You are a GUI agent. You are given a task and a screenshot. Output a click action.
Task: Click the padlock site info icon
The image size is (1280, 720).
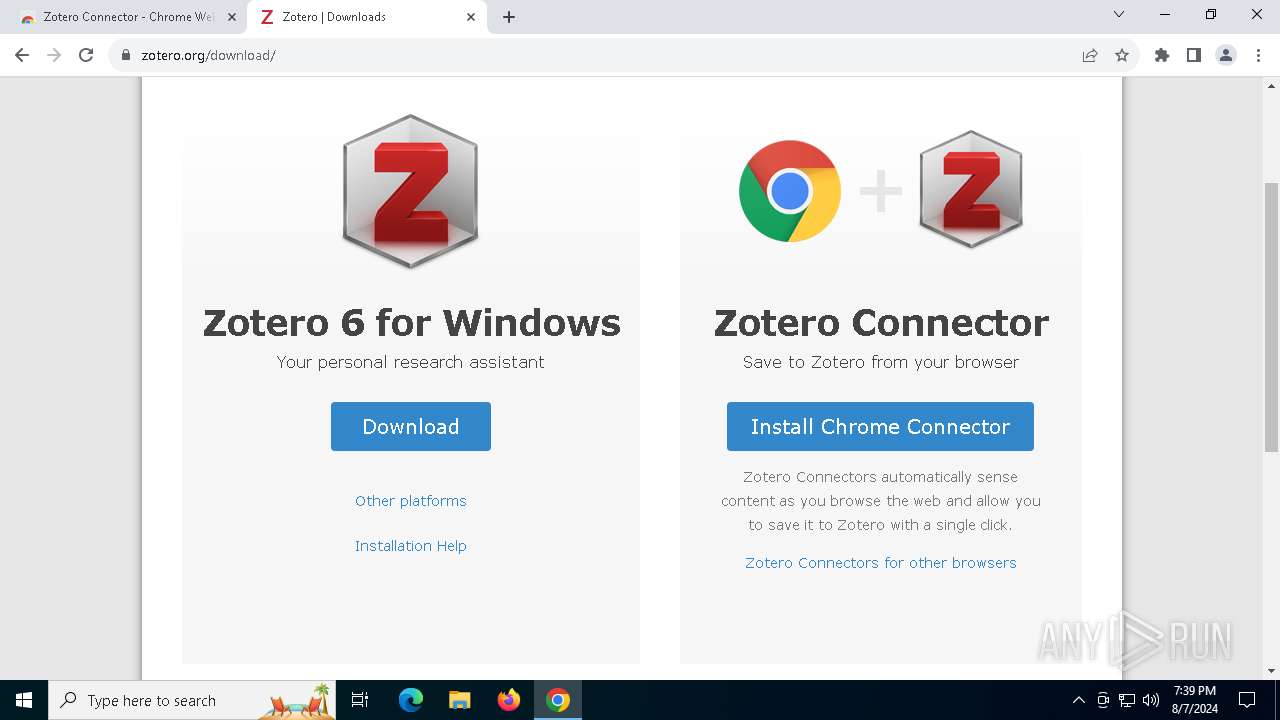(126, 55)
